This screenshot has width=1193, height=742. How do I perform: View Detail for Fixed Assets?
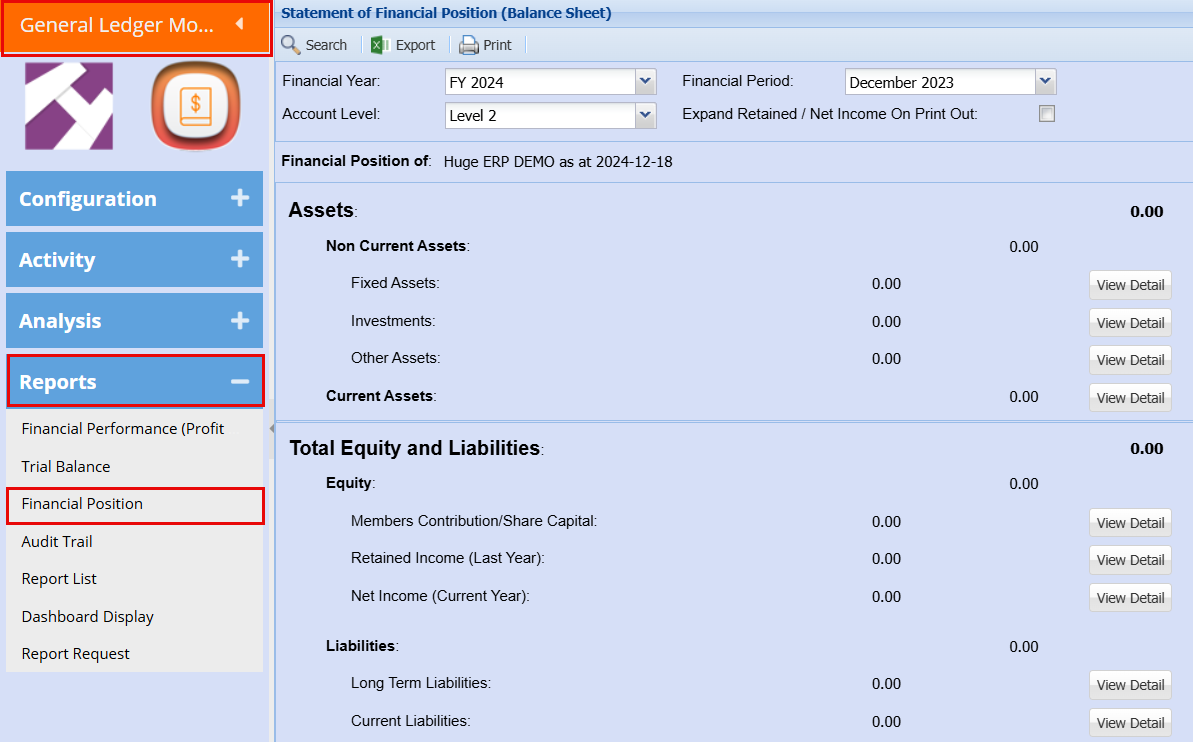1130,285
